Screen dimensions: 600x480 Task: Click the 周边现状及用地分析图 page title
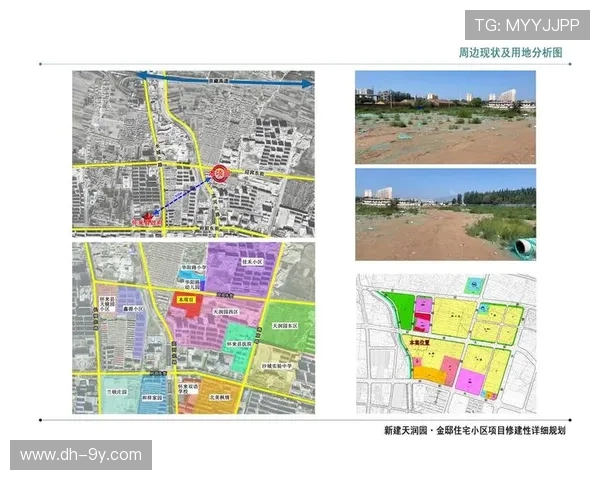pyautogui.click(x=497, y=50)
